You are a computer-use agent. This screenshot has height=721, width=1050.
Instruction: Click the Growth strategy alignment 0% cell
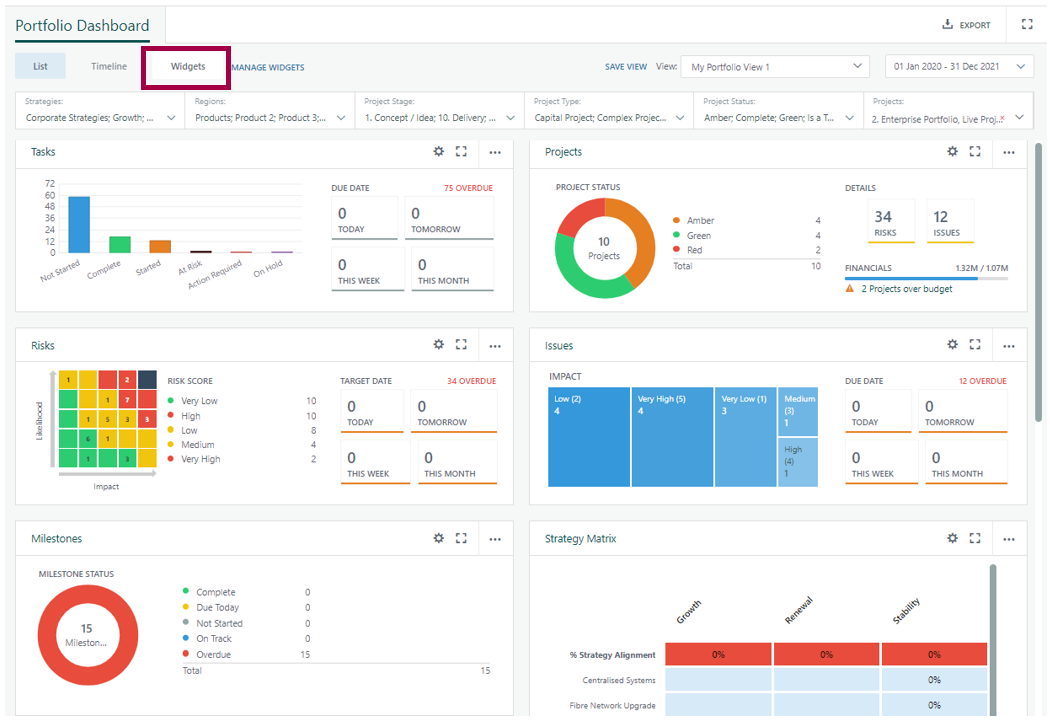tap(718, 654)
